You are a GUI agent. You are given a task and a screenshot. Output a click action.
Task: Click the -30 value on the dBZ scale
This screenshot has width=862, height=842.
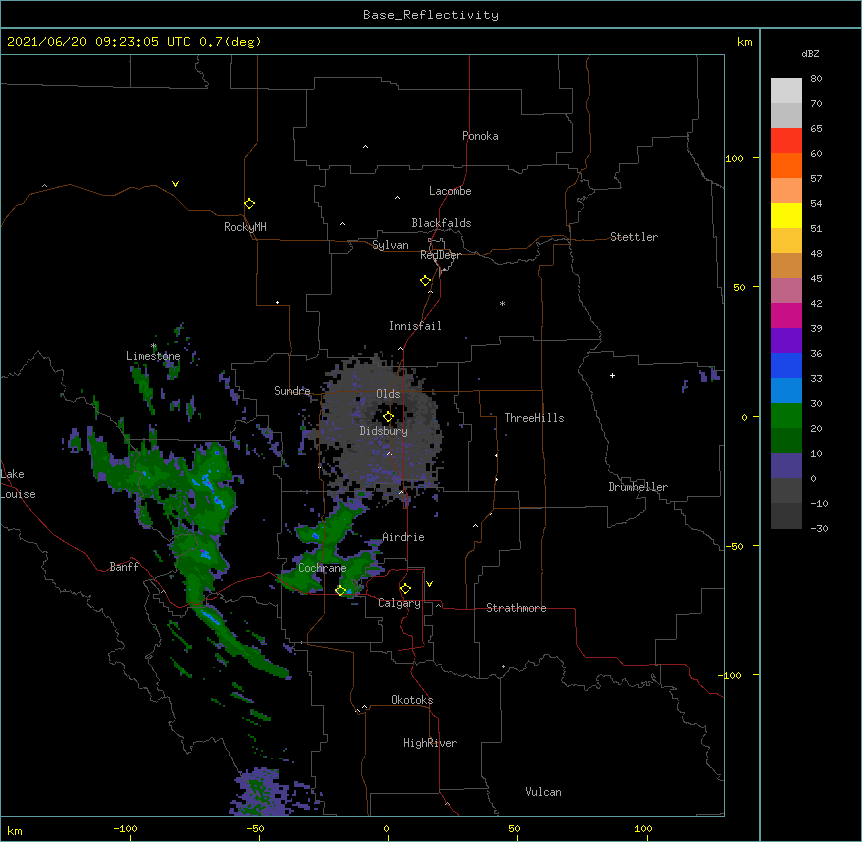(x=819, y=529)
